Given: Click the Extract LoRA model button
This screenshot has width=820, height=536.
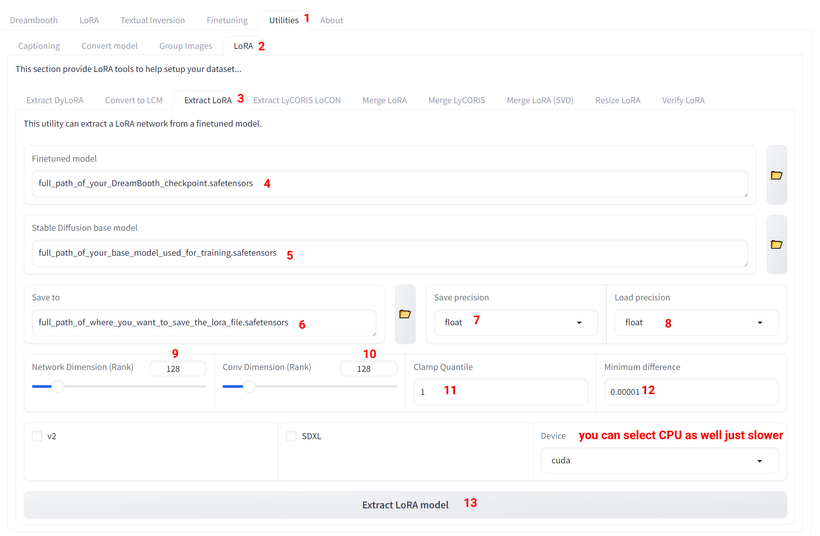Looking at the screenshot, I should click(x=405, y=505).
